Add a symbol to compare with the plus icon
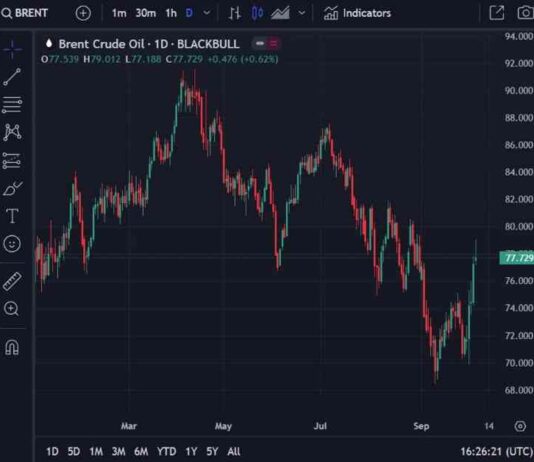Viewport: 534px width, 462px height. click(x=83, y=13)
